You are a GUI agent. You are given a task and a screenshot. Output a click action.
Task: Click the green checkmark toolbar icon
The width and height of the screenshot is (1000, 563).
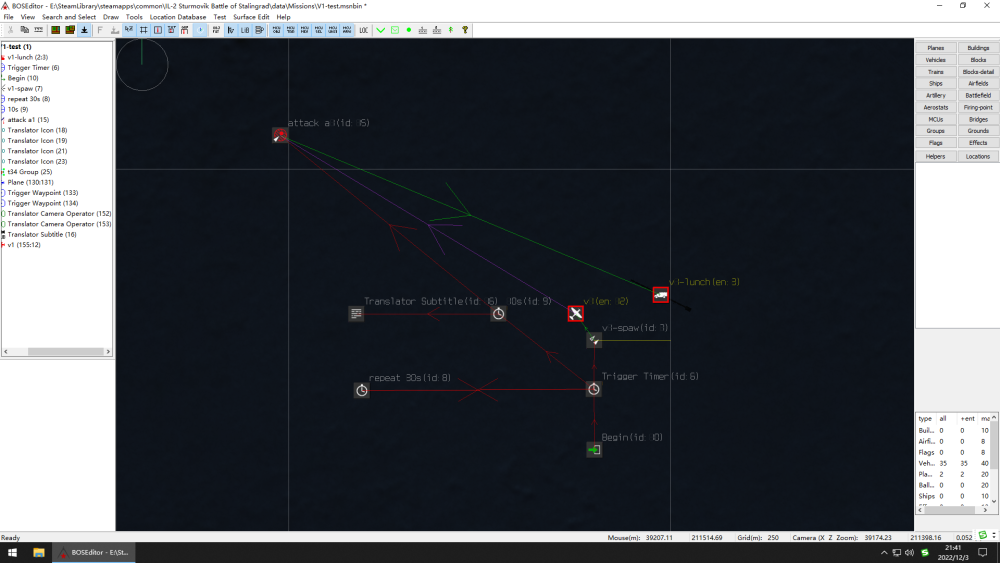click(x=381, y=30)
